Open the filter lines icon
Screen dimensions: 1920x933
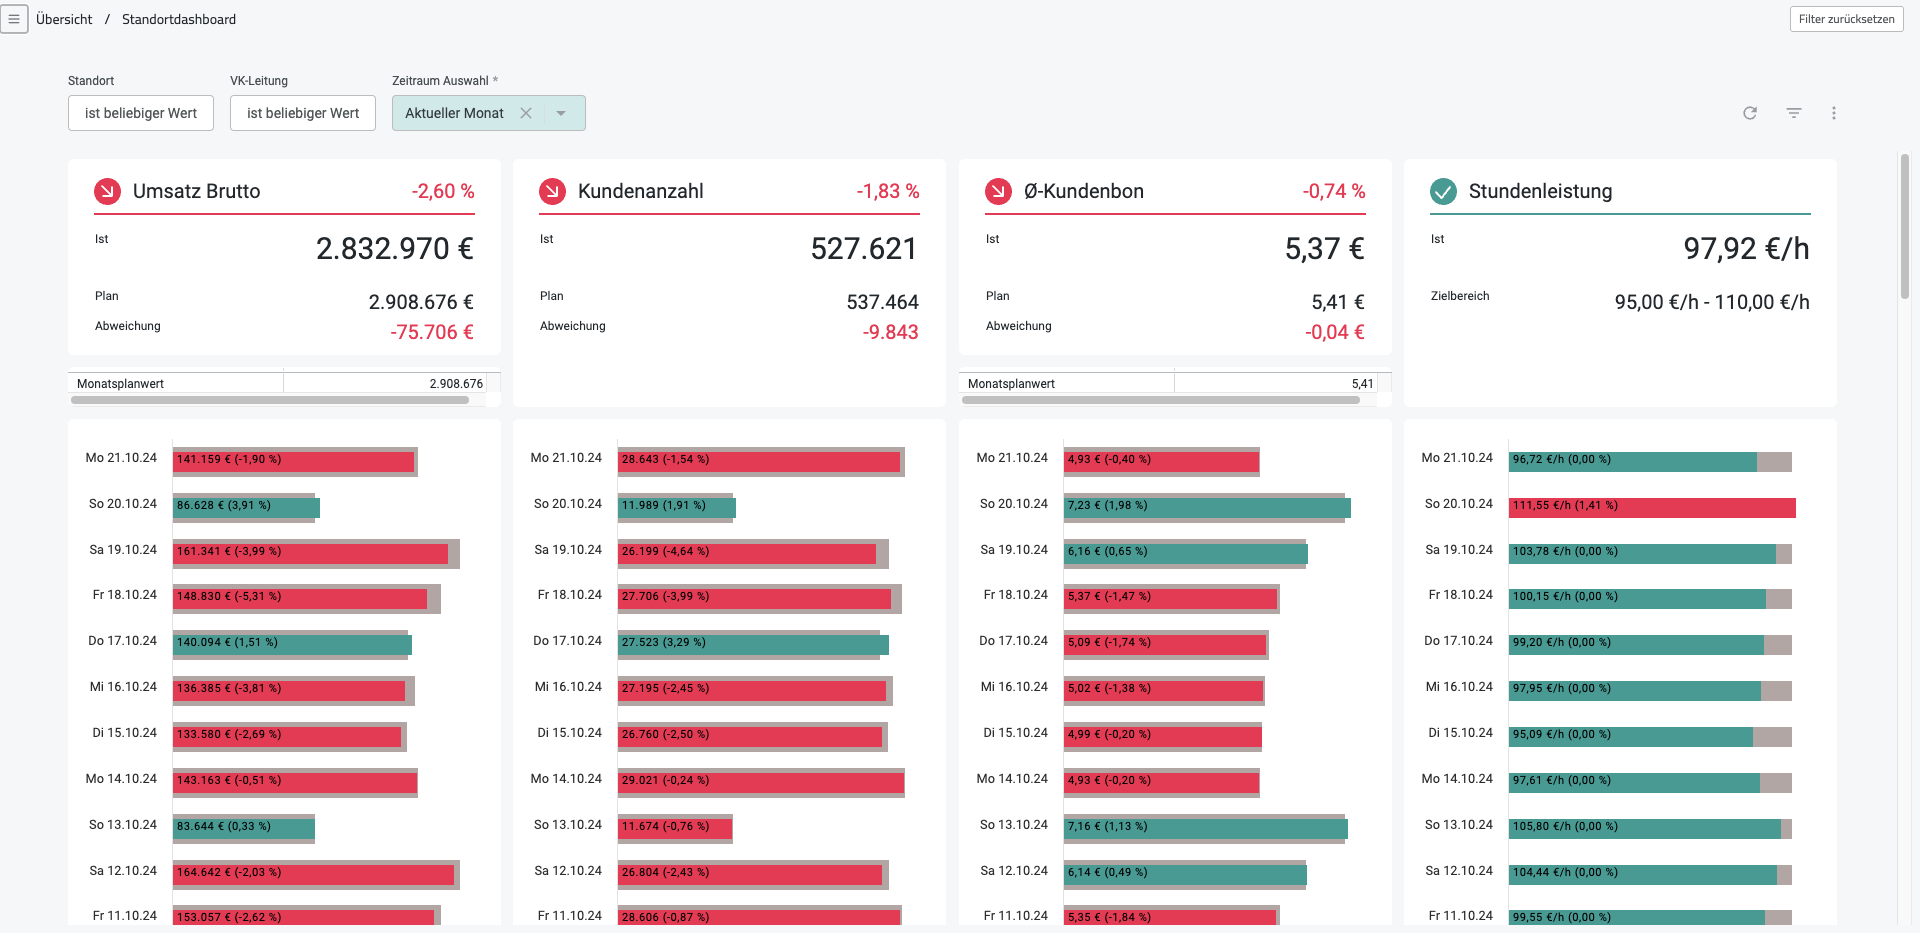[1794, 113]
